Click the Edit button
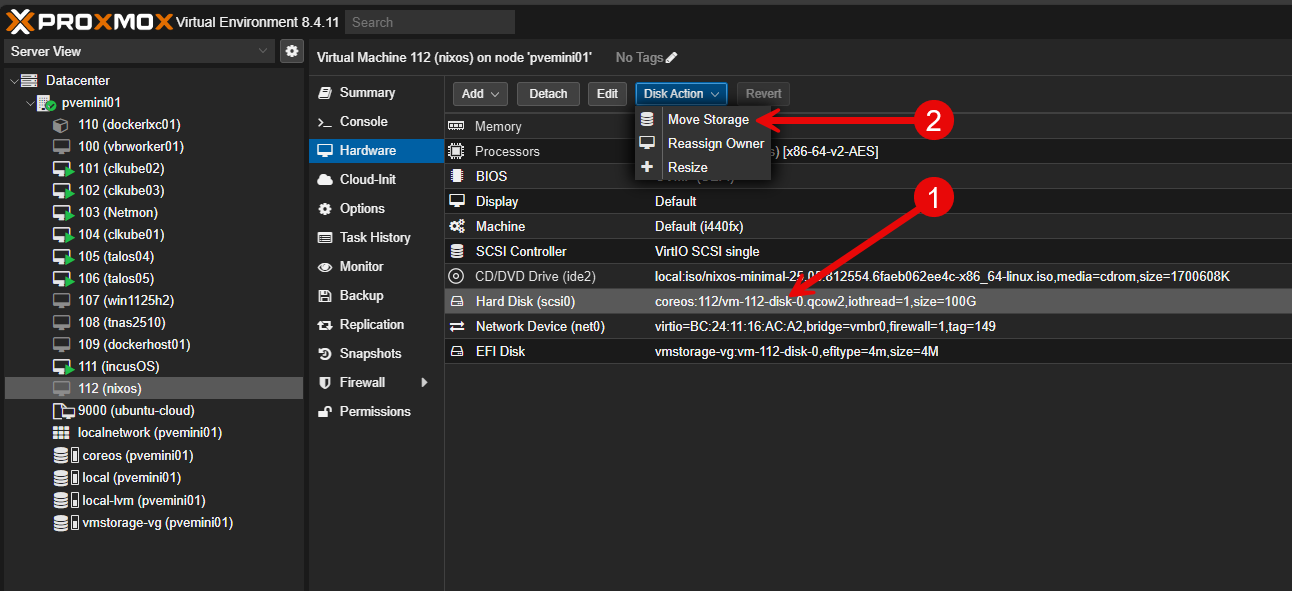This screenshot has width=1292, height=591. coord(607,94)
